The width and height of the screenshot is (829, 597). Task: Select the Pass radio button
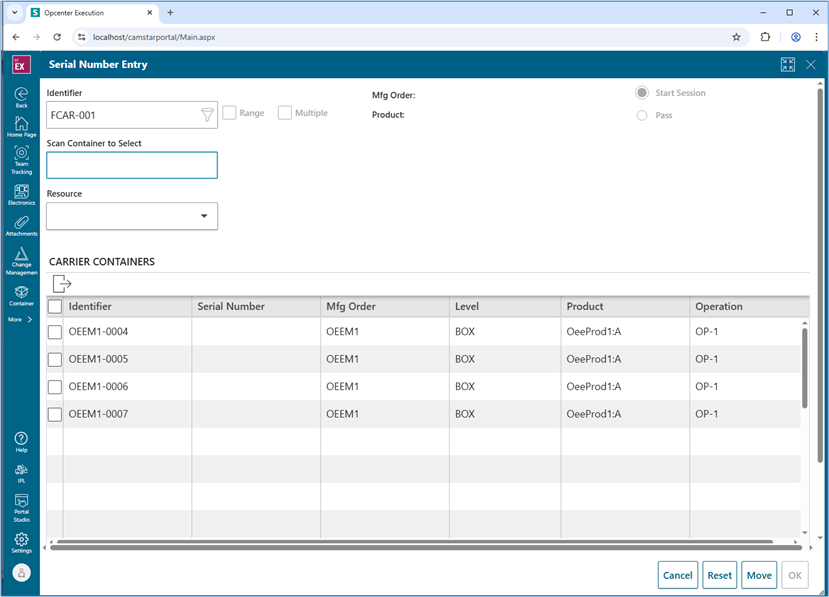tap(642, 116)
